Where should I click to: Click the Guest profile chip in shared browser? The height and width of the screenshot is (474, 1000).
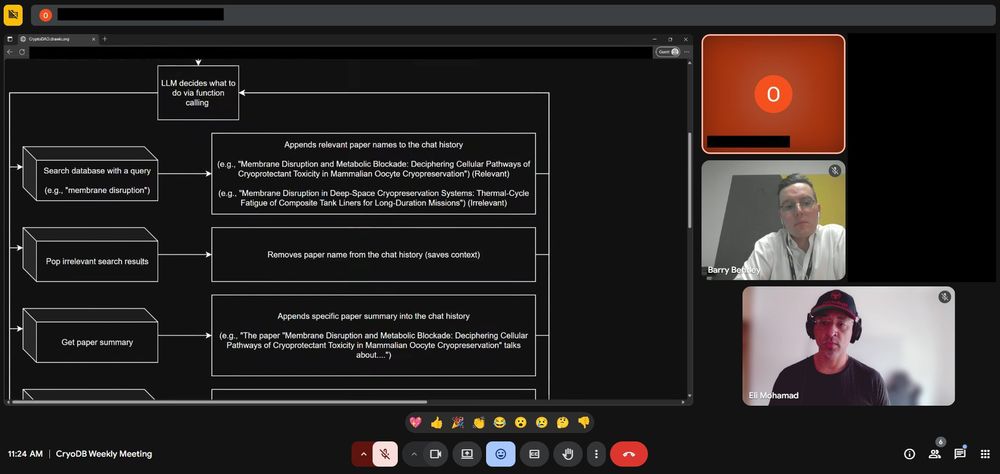[x=668, y=52]
